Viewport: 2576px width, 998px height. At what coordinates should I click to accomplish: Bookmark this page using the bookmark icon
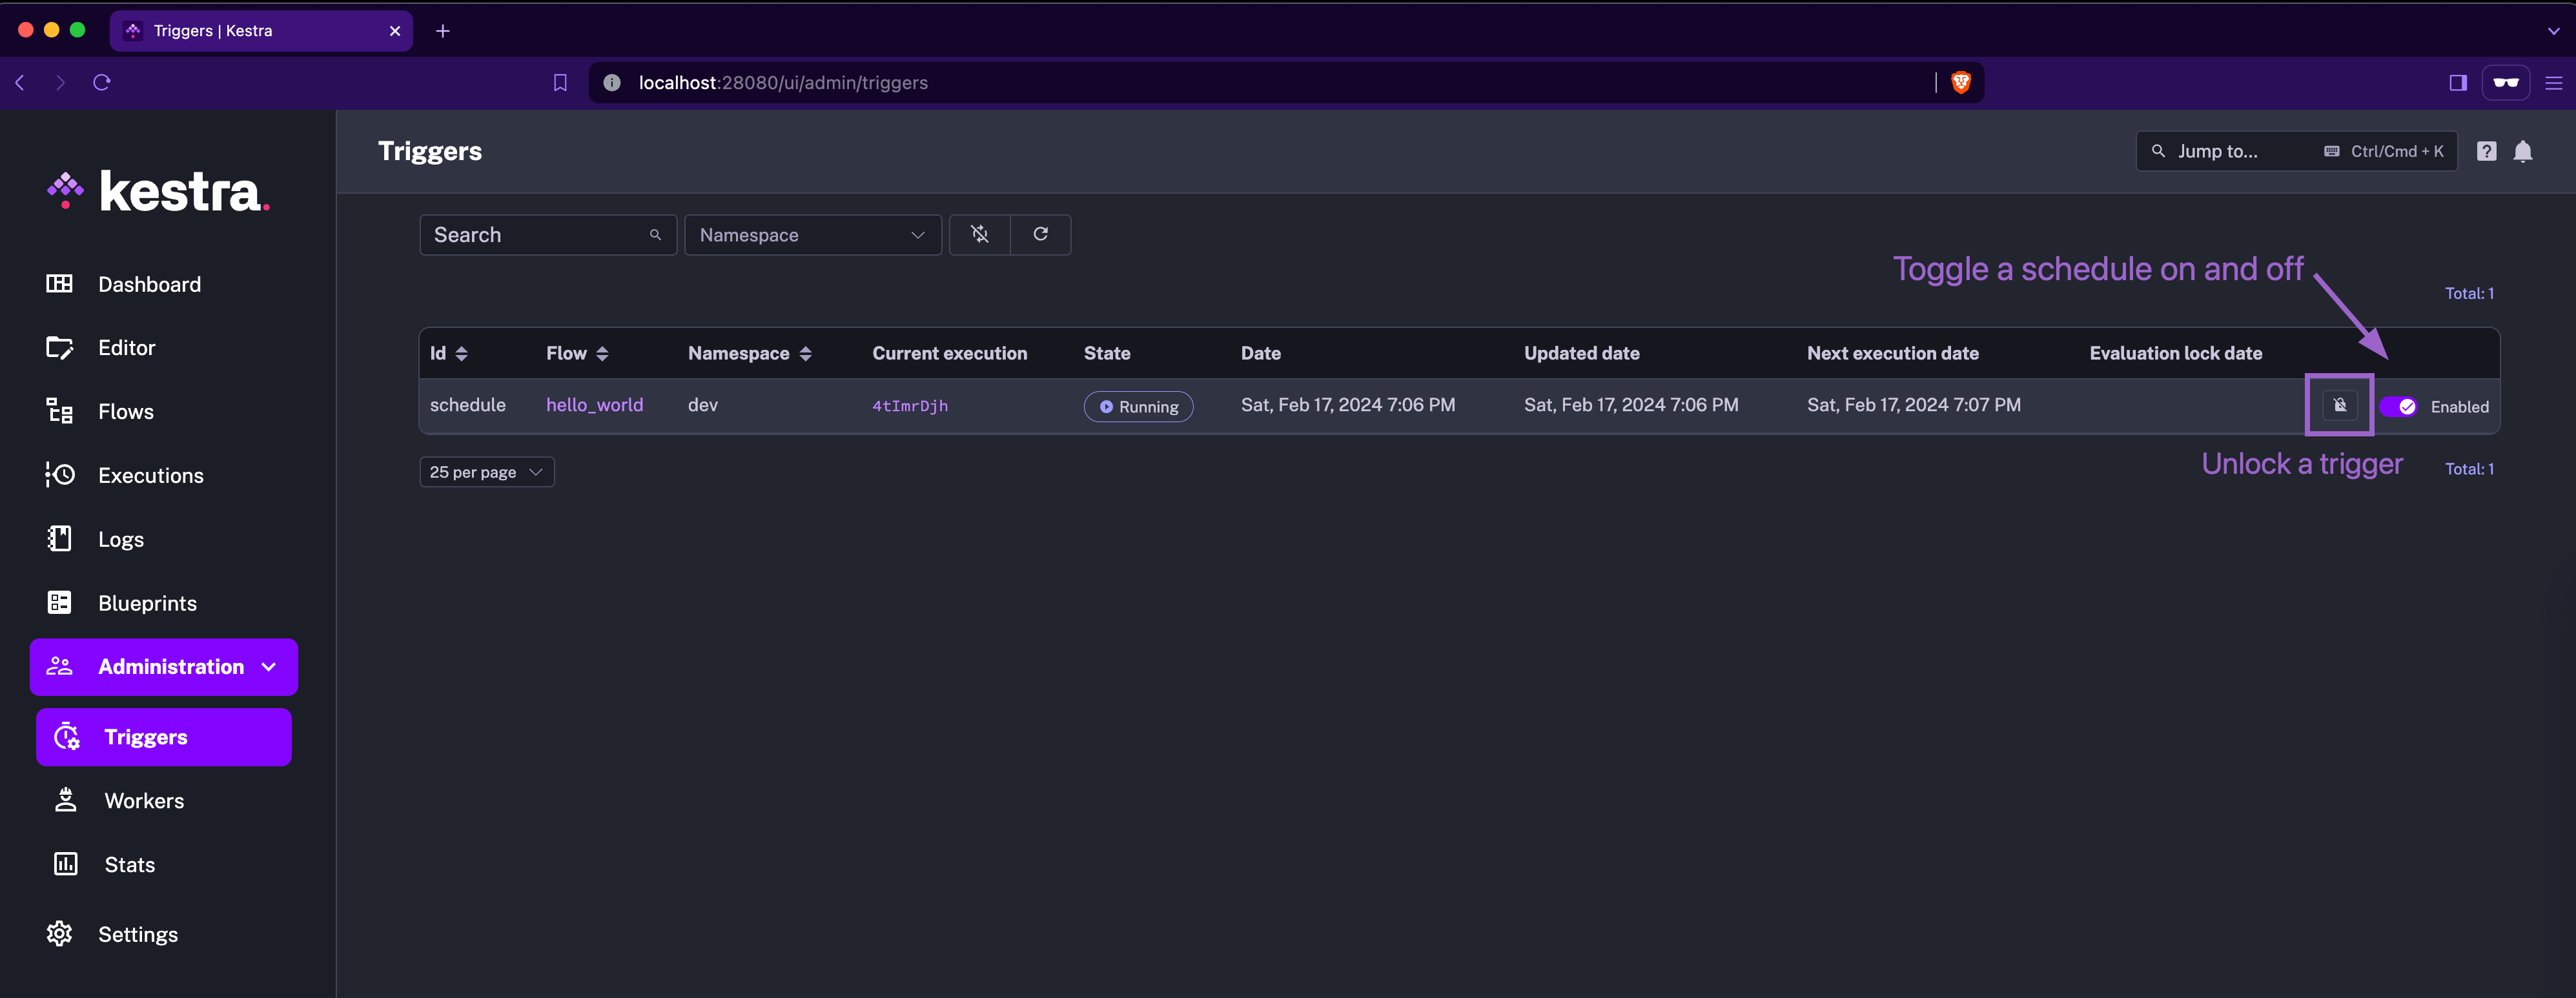coord(560,82)
